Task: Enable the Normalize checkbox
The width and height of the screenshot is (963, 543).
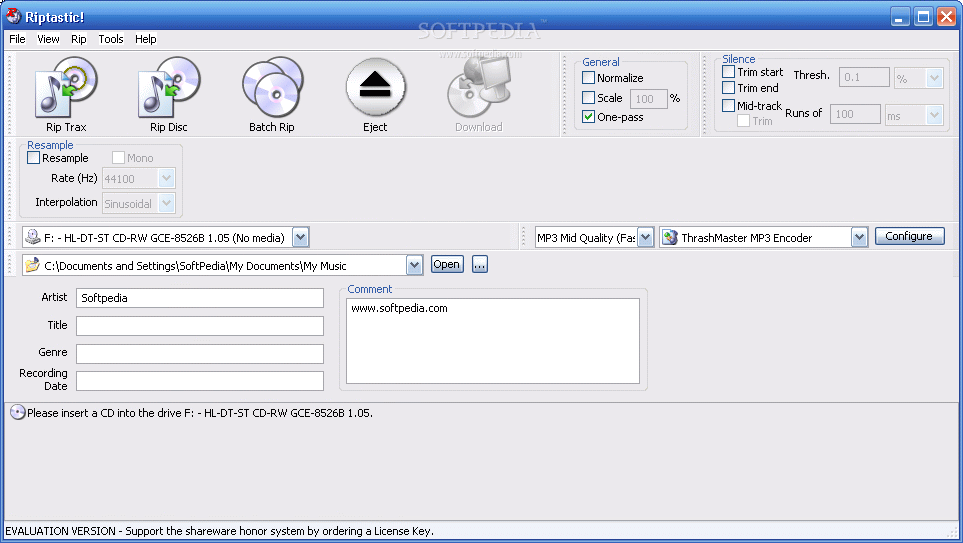Action: 588,77
